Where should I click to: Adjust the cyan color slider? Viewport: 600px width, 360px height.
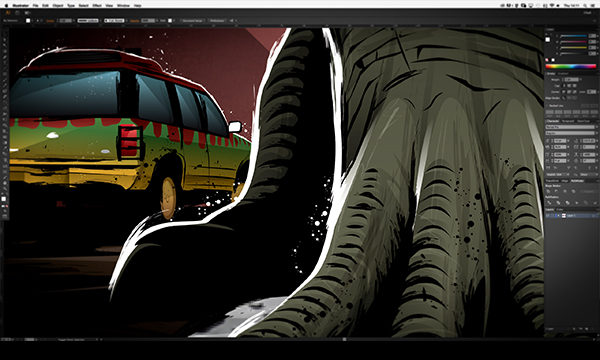tap(574, 36)
